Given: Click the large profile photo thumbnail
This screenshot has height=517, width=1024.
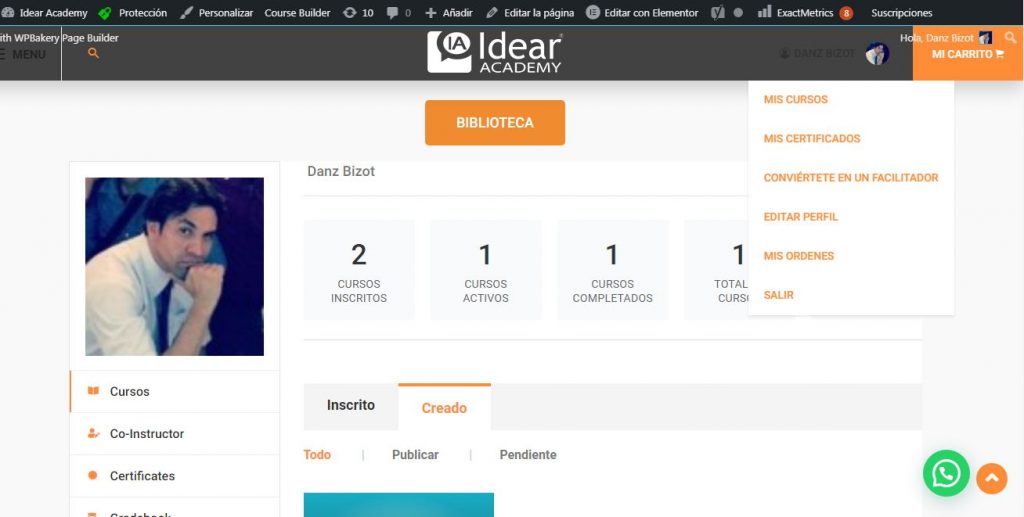Looking at the screenshot, I should pos(174,267).
